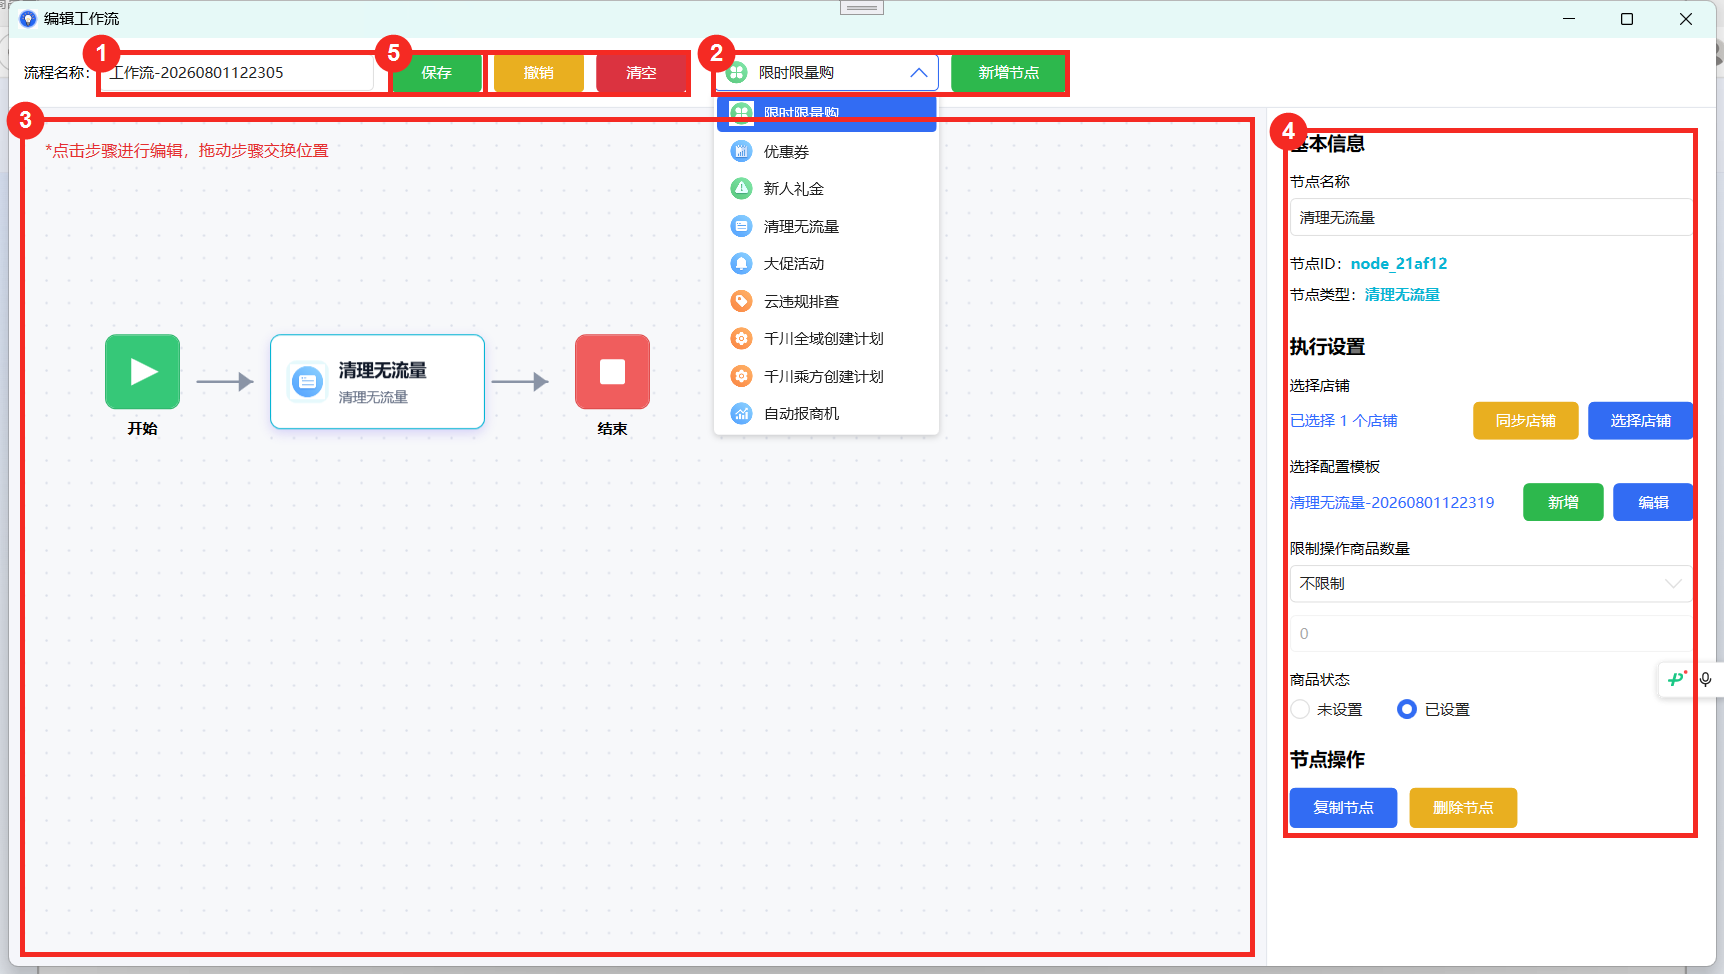Click the 删除节点 button
1724x974 pixels.
click(1463, 807)
